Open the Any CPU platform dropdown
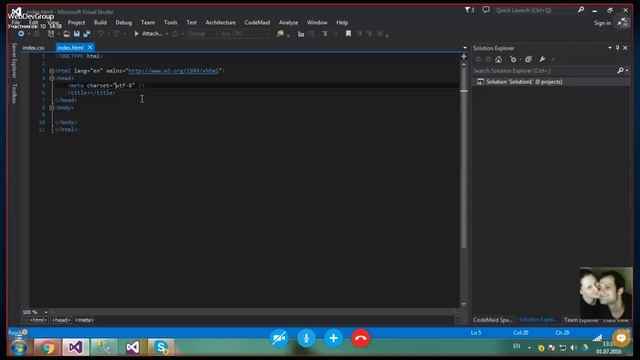Image resolution: width=640 pixels, height=360 pixels. (245, 34)
